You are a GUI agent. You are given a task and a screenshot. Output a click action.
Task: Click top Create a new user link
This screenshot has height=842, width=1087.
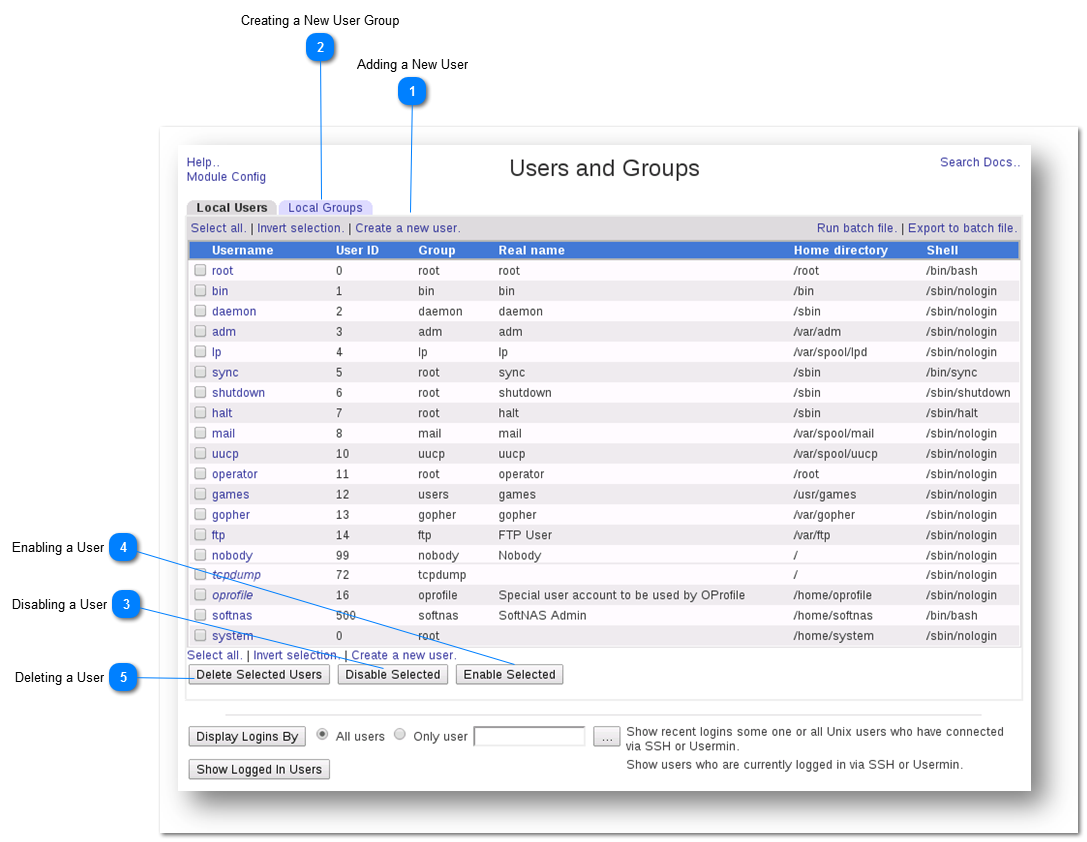[x=408, y=228]
